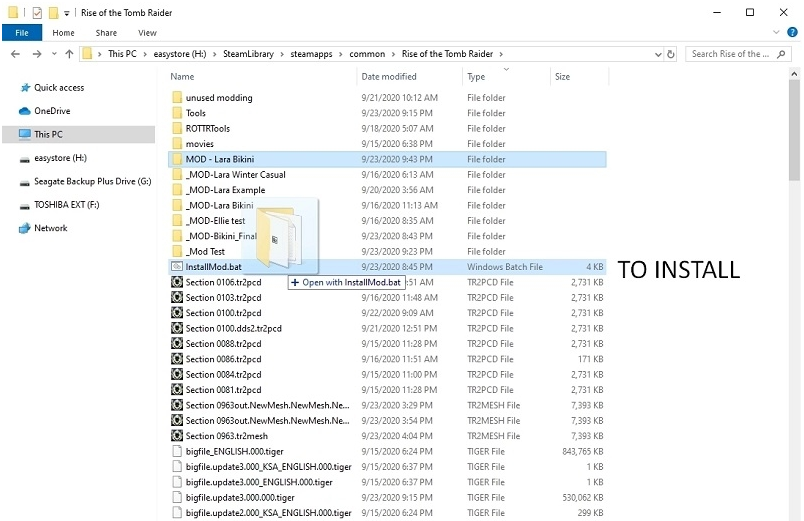This screenshot has height=521, width=804.
Task: Expand the address bar history dropdown
Action: [658, 54]
